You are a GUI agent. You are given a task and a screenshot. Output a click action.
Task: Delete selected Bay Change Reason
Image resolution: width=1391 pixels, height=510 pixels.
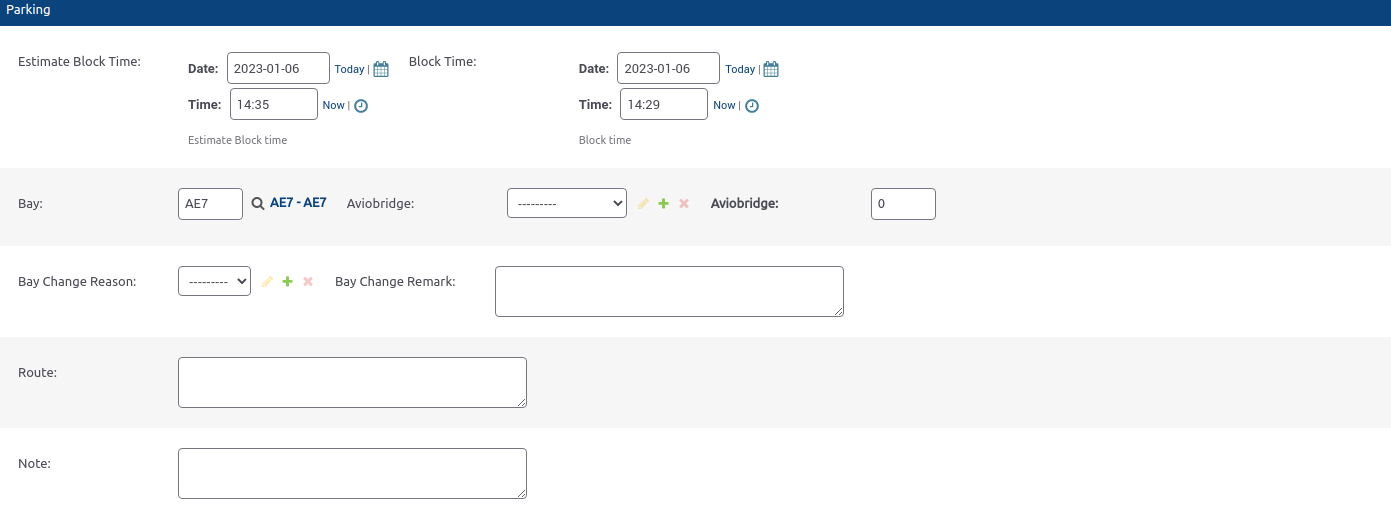point(308,282)
